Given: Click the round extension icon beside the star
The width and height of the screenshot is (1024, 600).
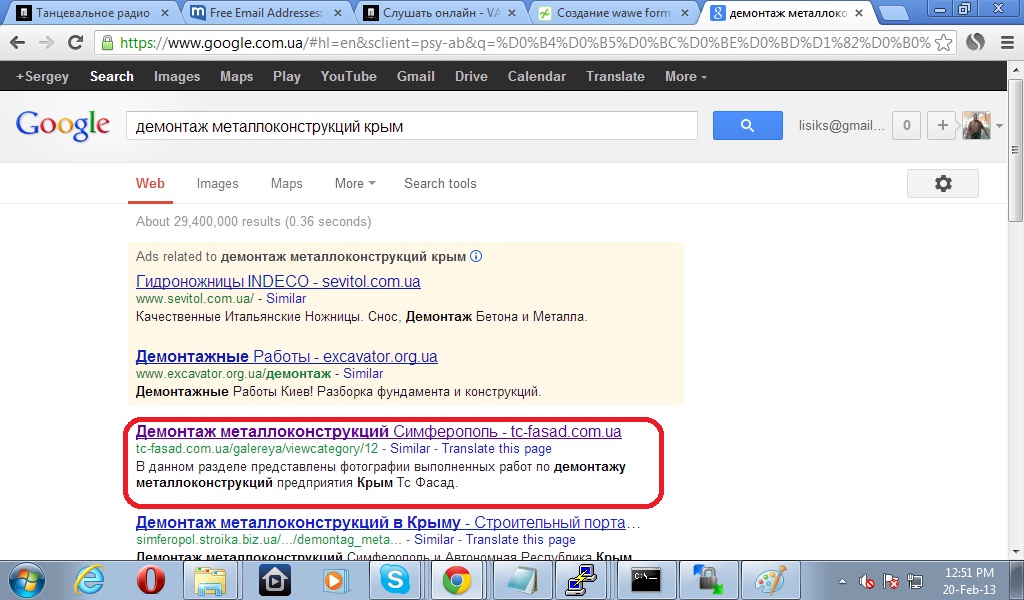Looking at the screenshot, I should coord(975,43).
